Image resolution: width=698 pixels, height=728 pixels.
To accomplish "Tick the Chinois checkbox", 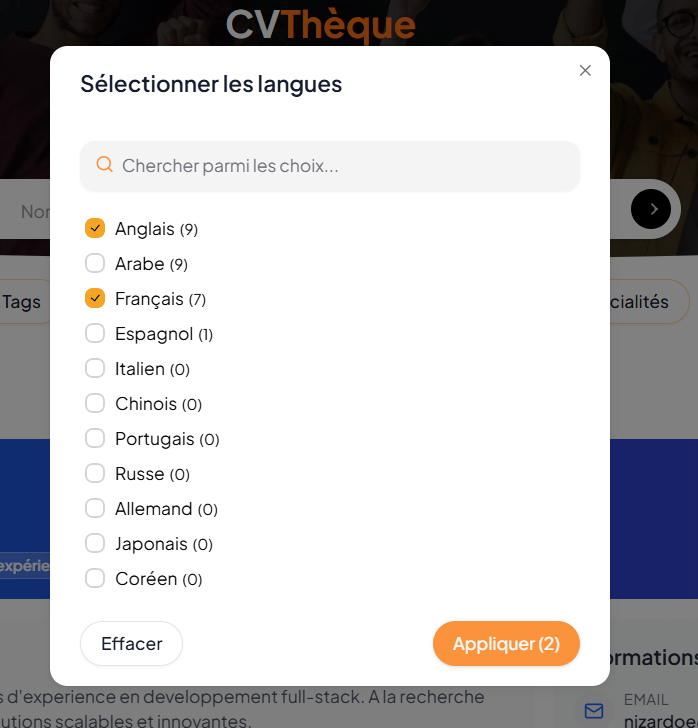I will [95, 404].
